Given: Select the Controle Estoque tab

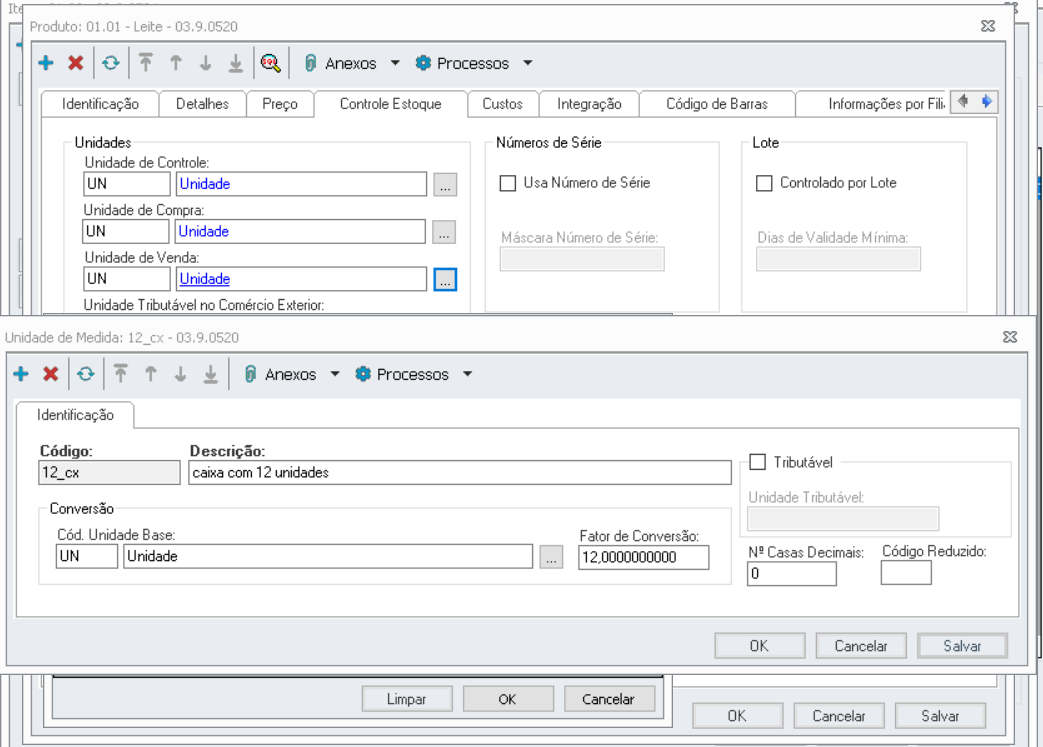Looking at the screenshot, I should point(390,103).
